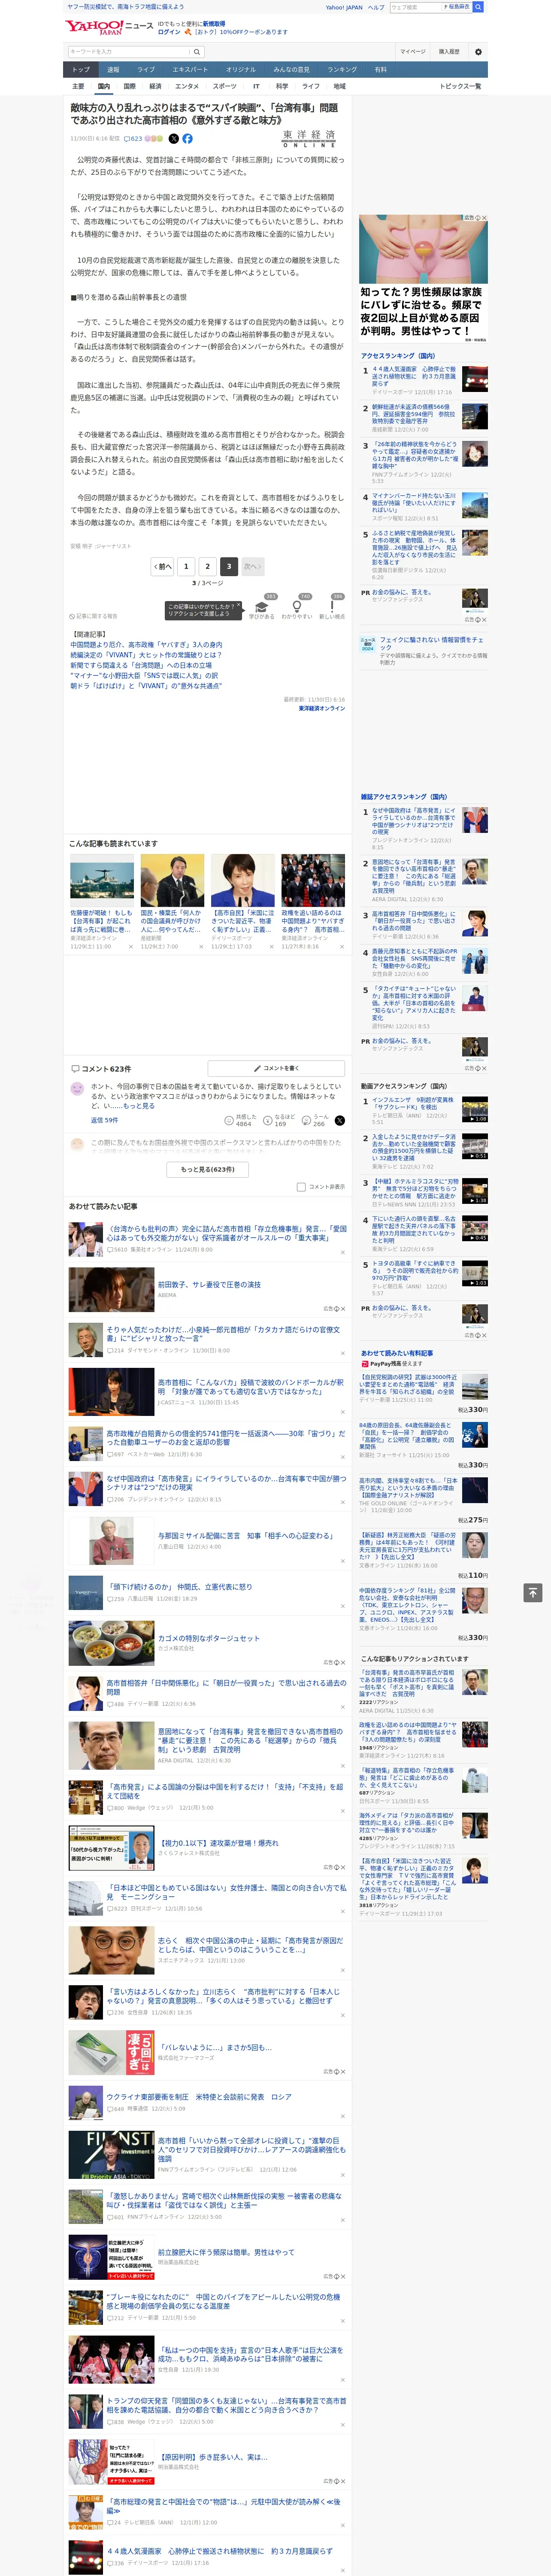This screenshot has height=2576, width=551.
Task: Click the ヘルプ link in header
Action: [x=375, y=7]
